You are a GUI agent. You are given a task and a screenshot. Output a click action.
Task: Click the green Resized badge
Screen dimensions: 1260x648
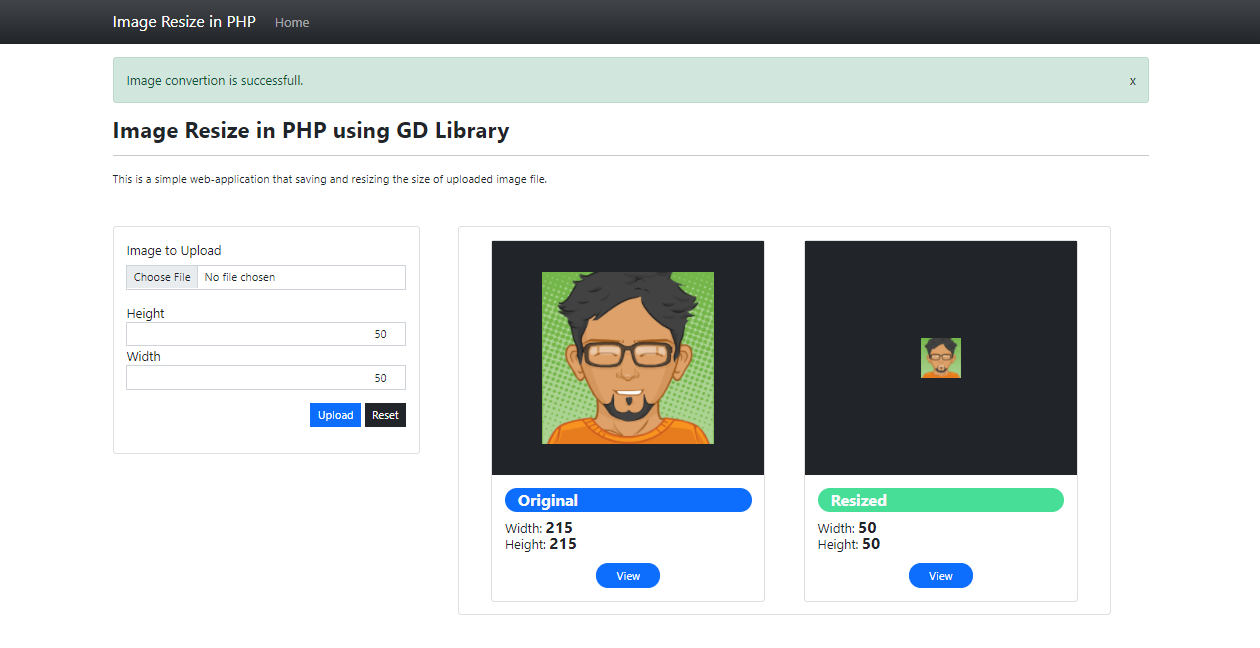[940, 499]
